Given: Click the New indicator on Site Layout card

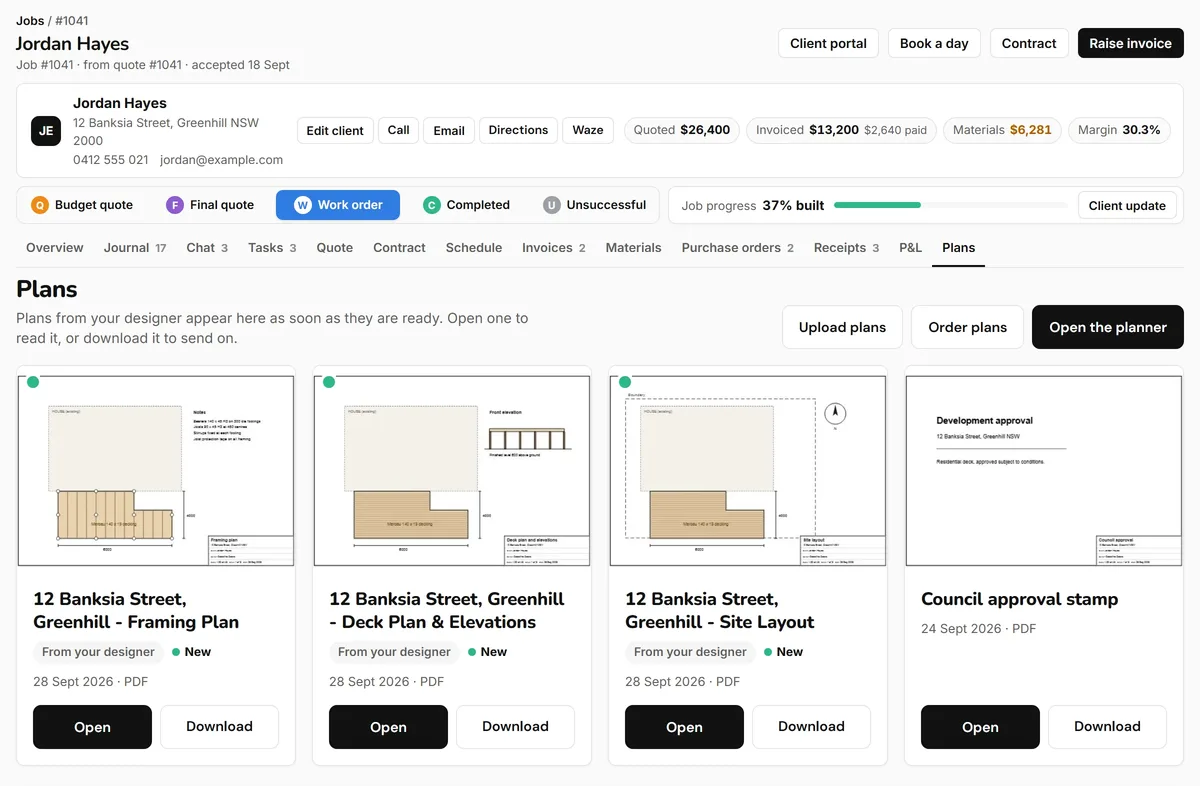Looking at the screenshot, I should [x=783, y=652].
